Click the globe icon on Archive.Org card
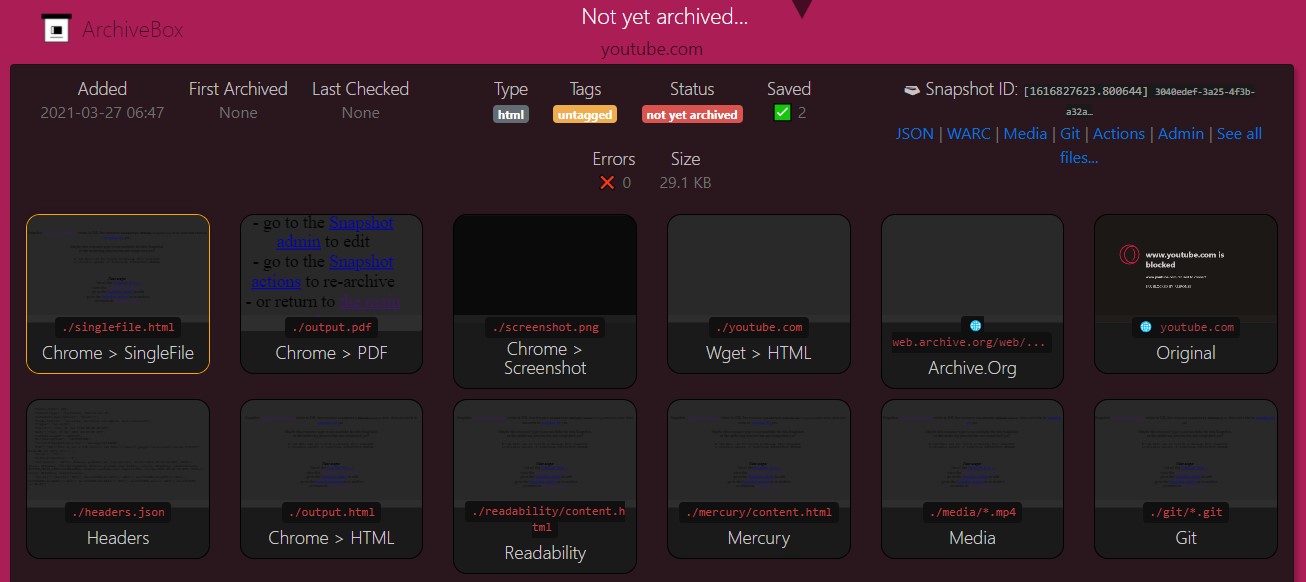The image size is (1306, 582). click(x=976, y=326)
